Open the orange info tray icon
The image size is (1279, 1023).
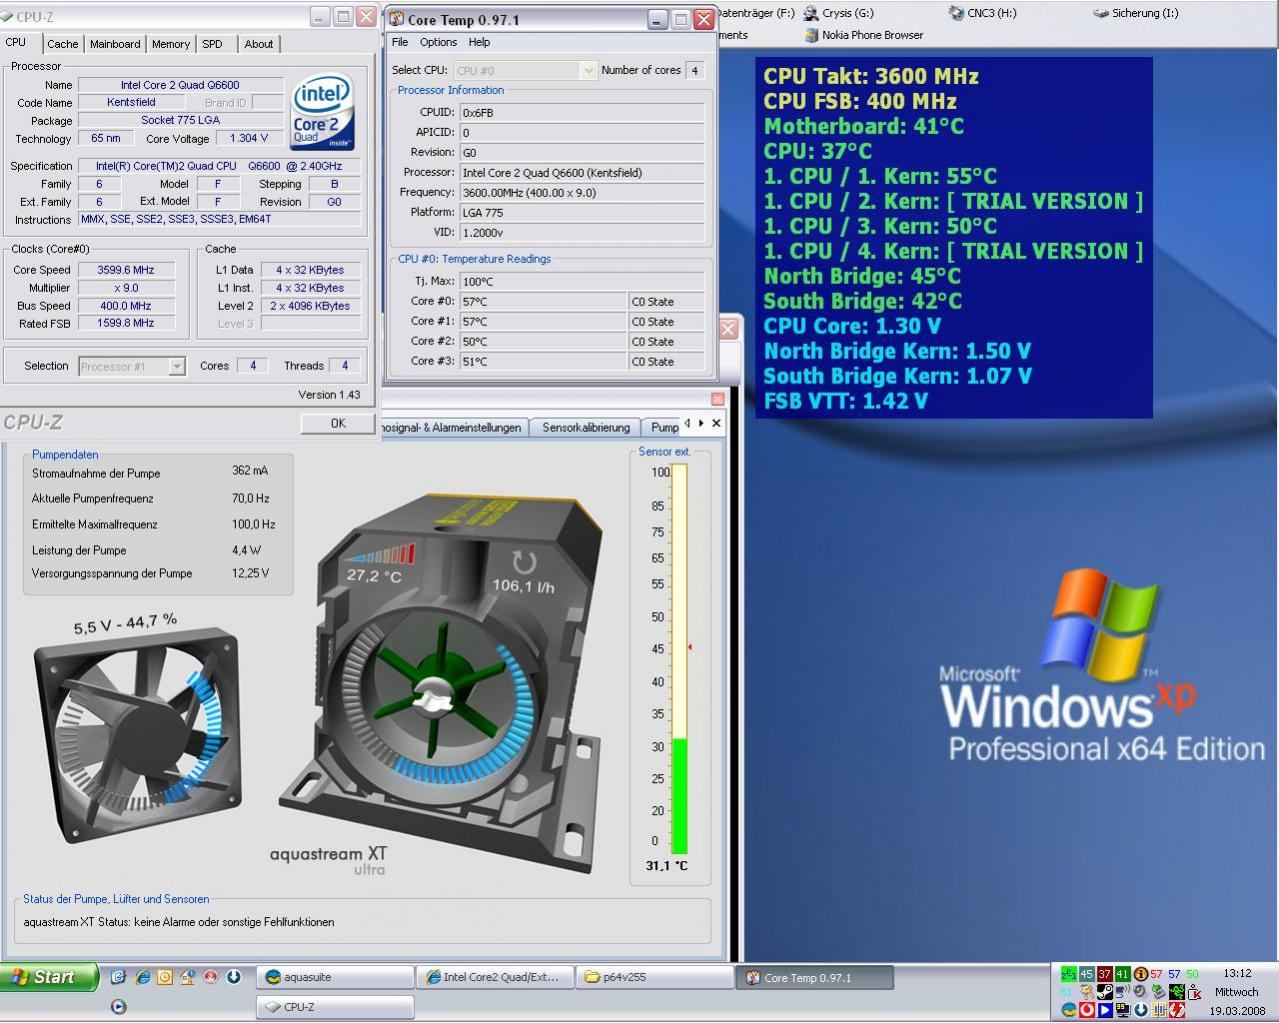tap(1141, 974)
